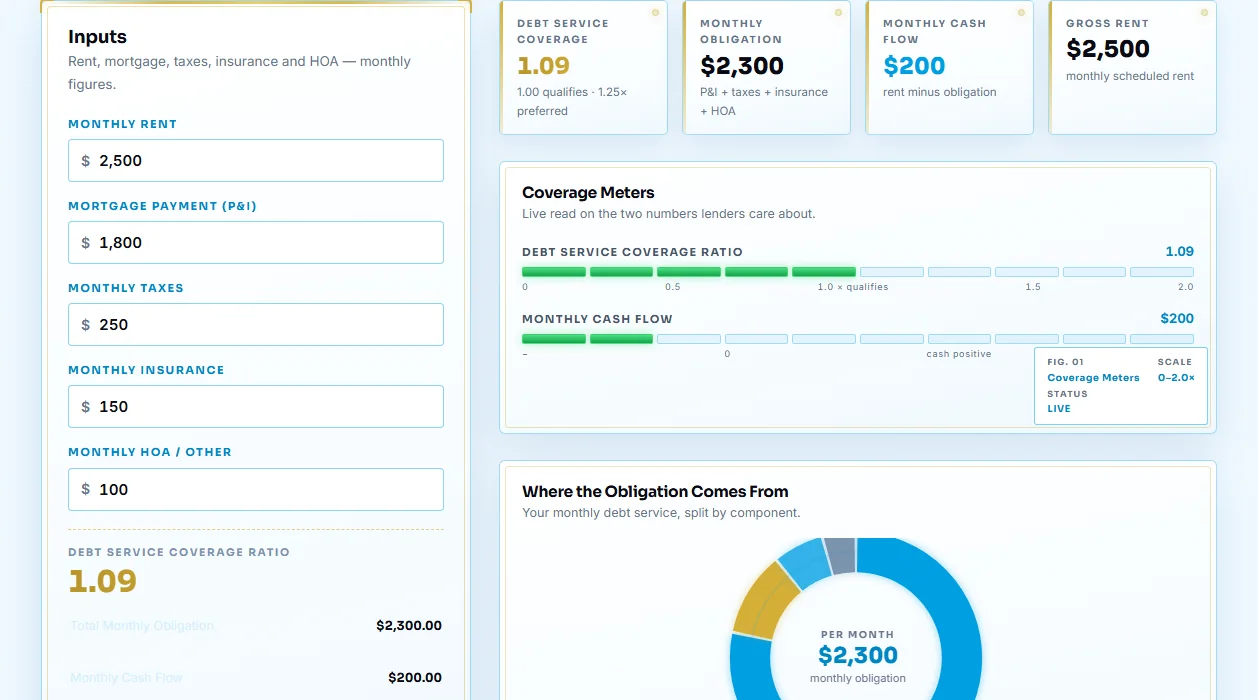Viewport: 1258px width, 700px height.
Task: Click the dot on Gross Rent card
Action: [1204, 13]
